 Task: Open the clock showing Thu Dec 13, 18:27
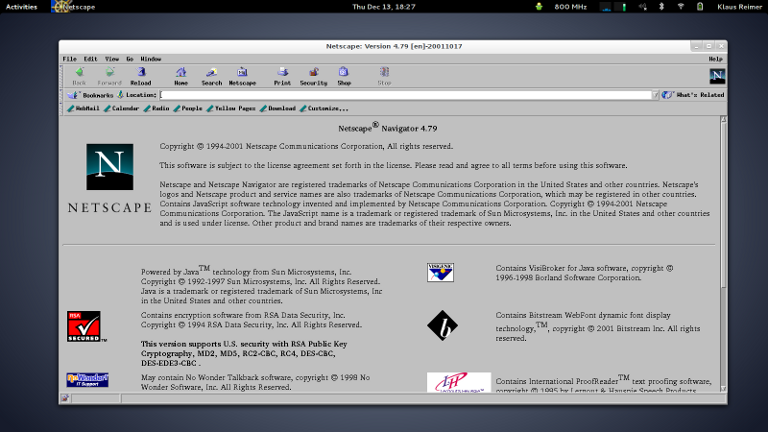click(x=384, y=7)
